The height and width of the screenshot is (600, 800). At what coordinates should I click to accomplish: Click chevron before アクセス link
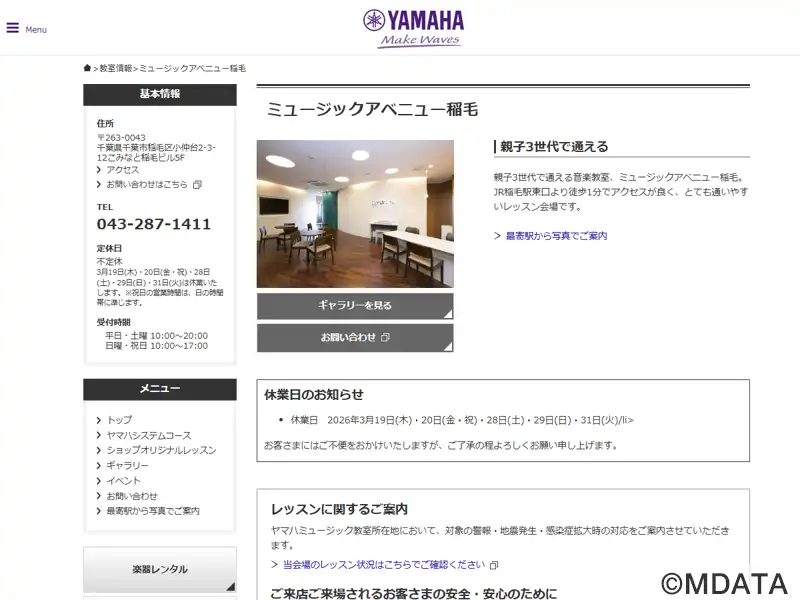[x=99, y=170]
